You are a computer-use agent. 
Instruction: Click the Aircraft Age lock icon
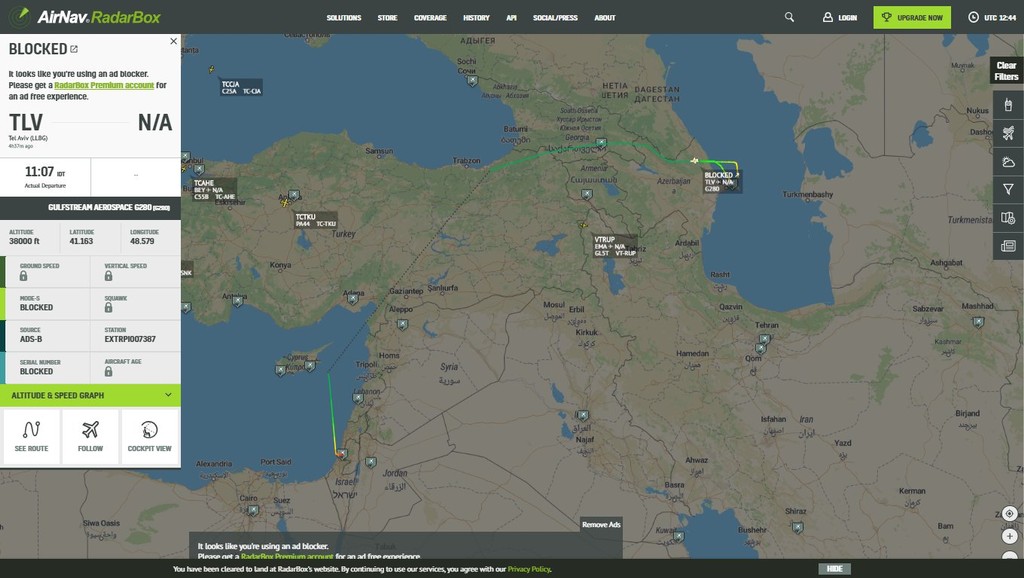(108, 372)
